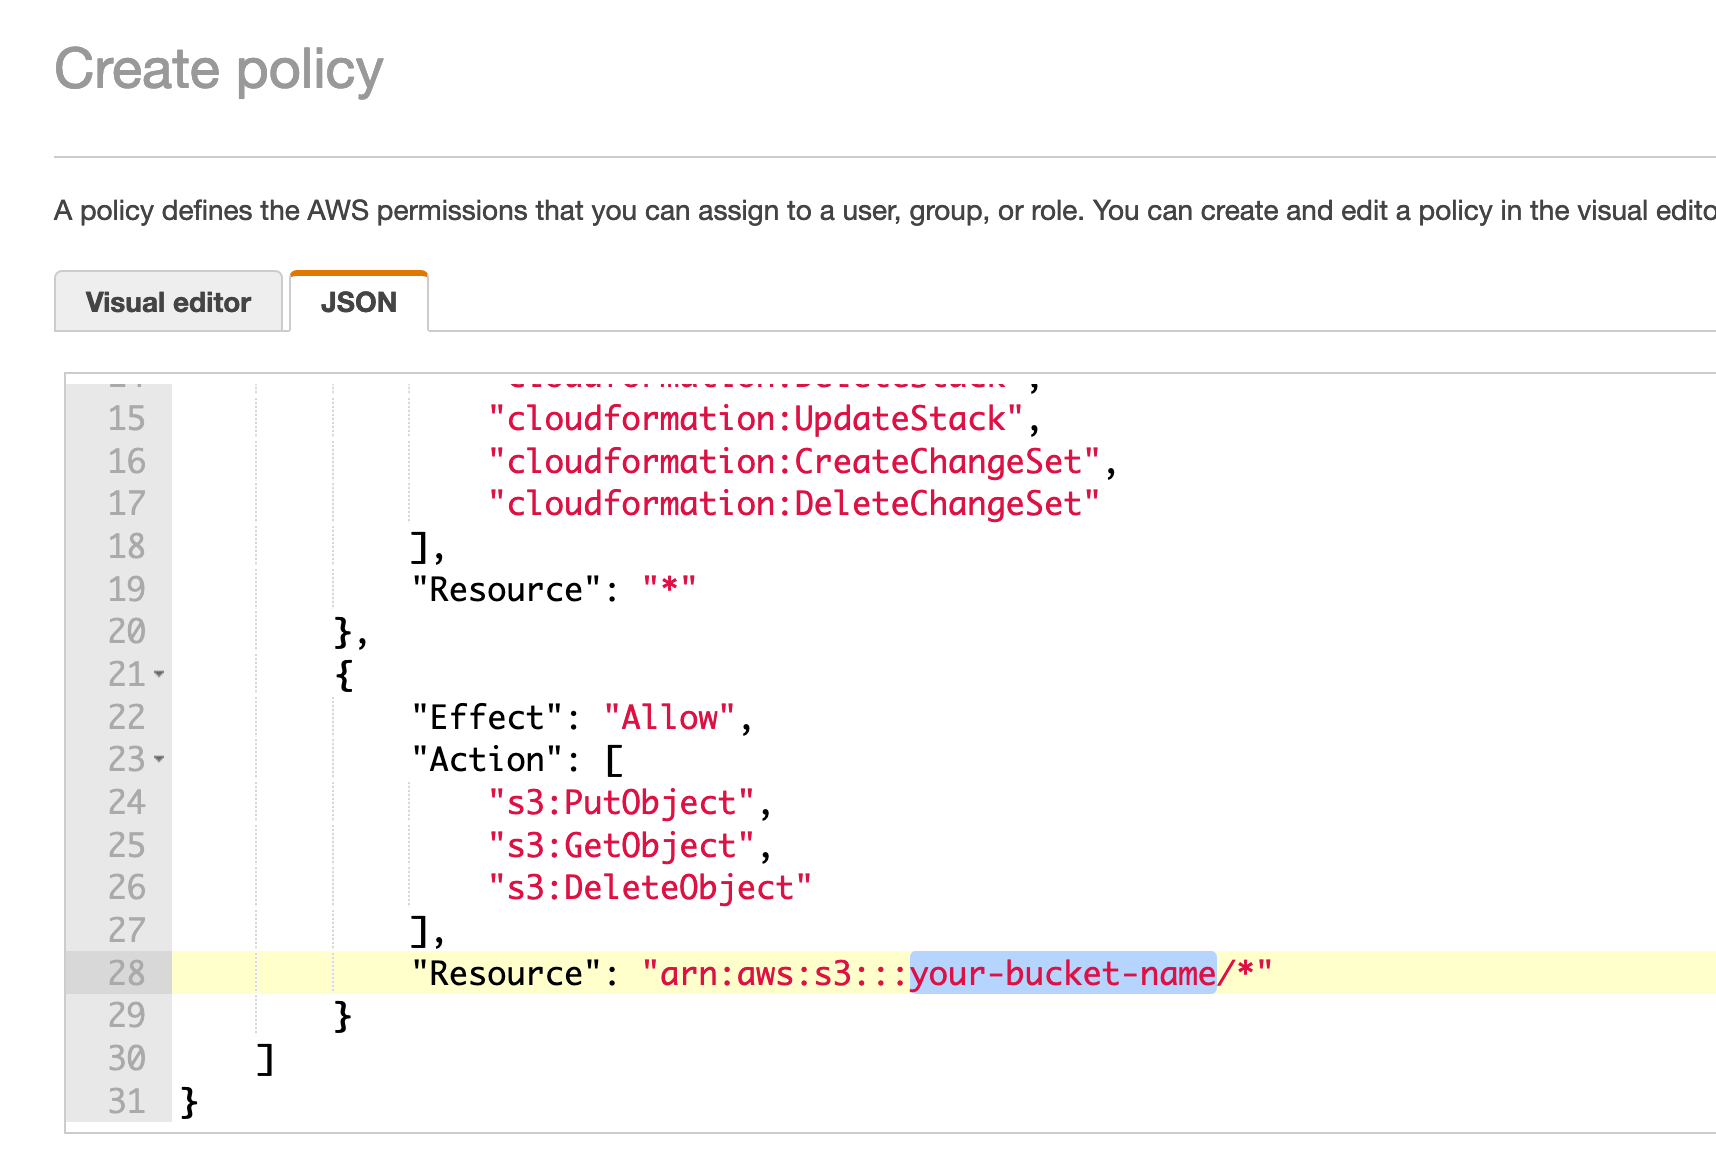Click line number 28 in the gutter
The height and width of the screenshot is (1162, 1716).
(x=124, y=973)
